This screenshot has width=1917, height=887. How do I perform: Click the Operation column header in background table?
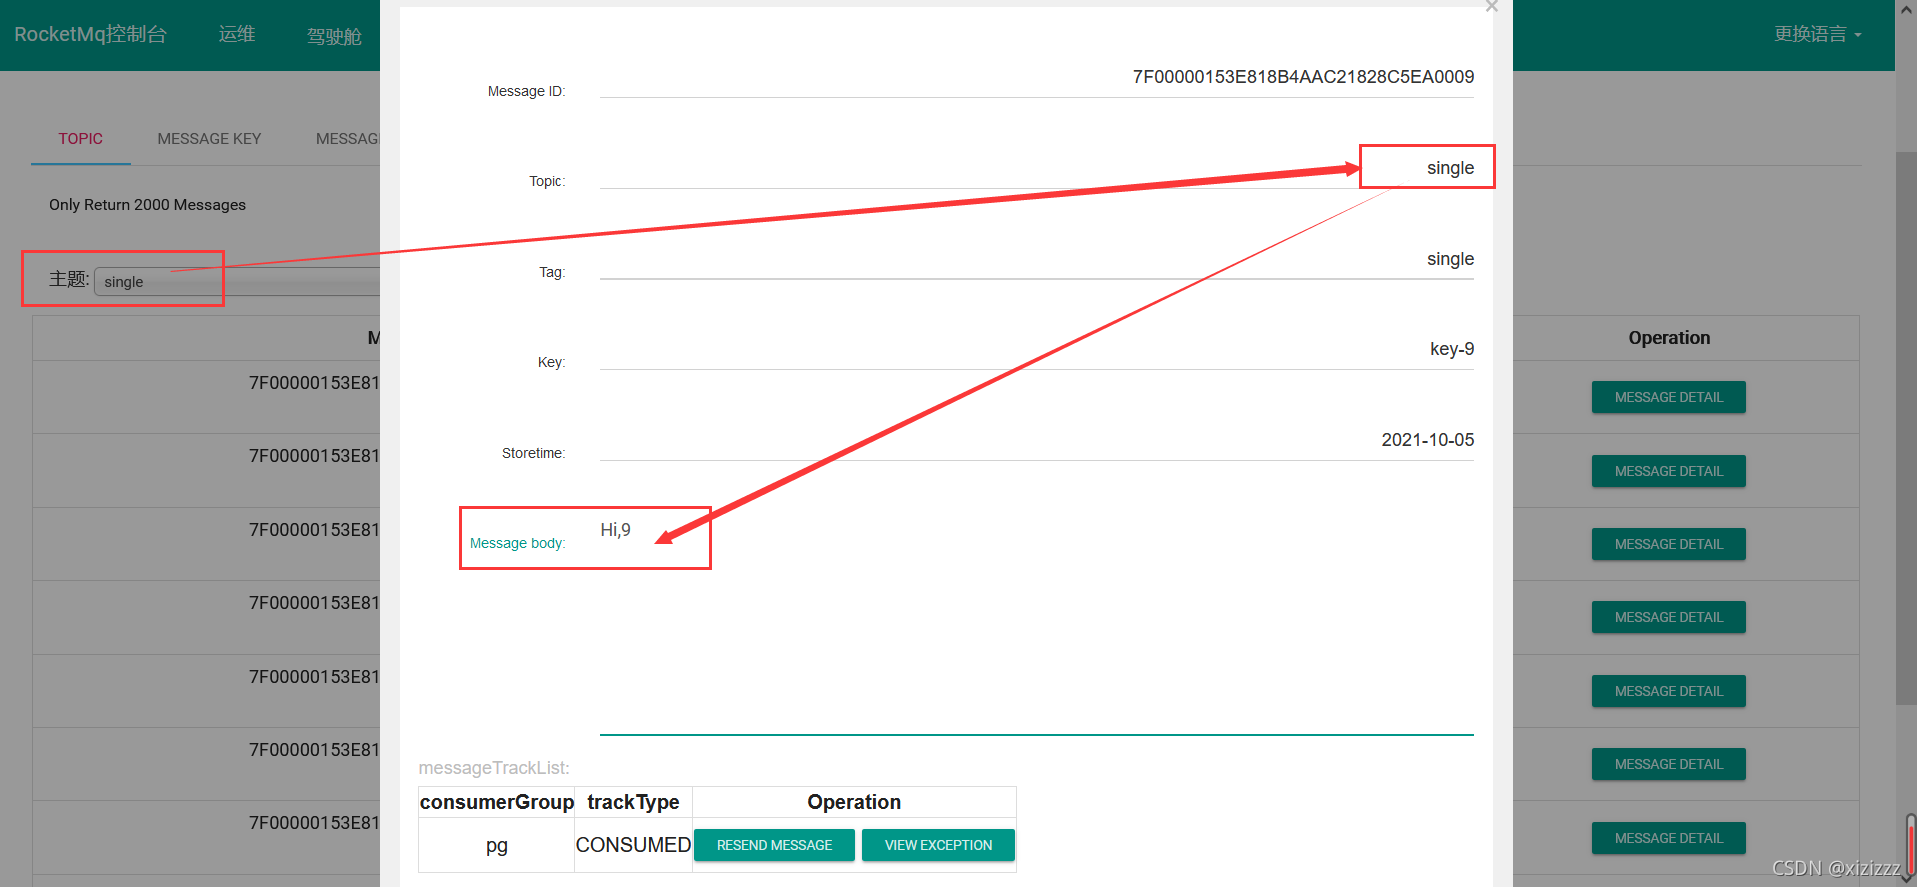1669,338
